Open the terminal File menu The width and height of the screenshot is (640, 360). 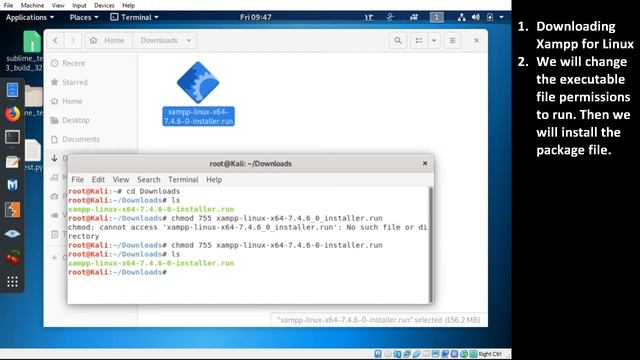[77, 180]
